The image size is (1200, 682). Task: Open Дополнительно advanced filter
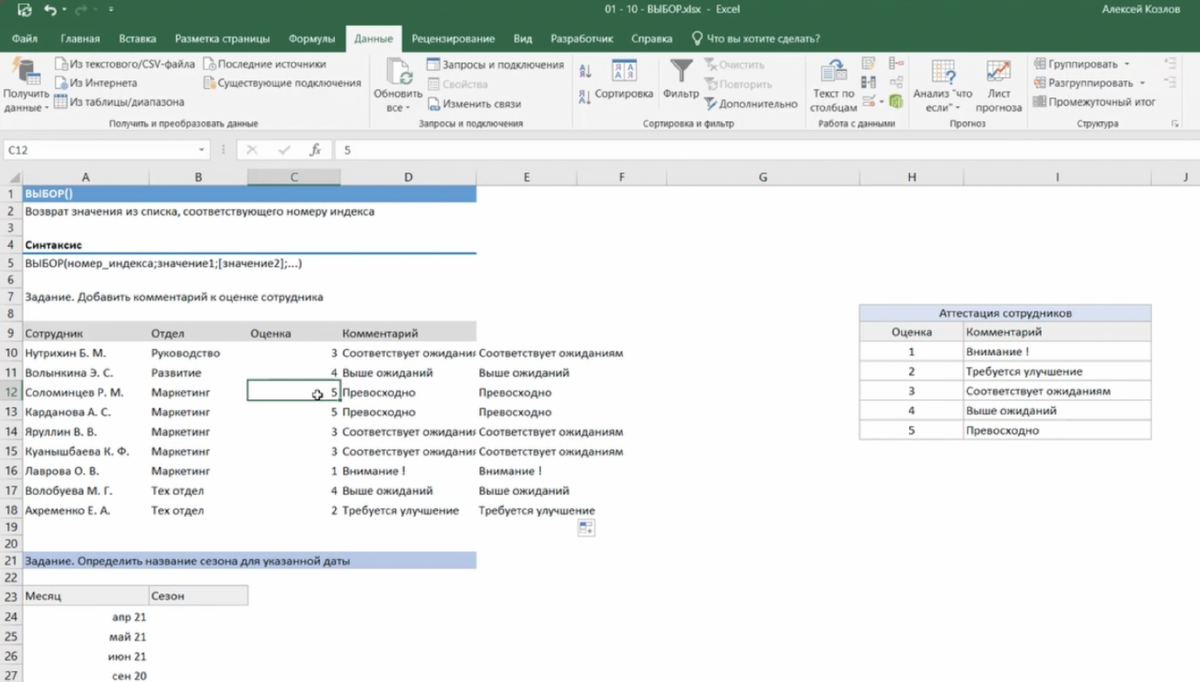pyautogui.click(x=750, y=103)
